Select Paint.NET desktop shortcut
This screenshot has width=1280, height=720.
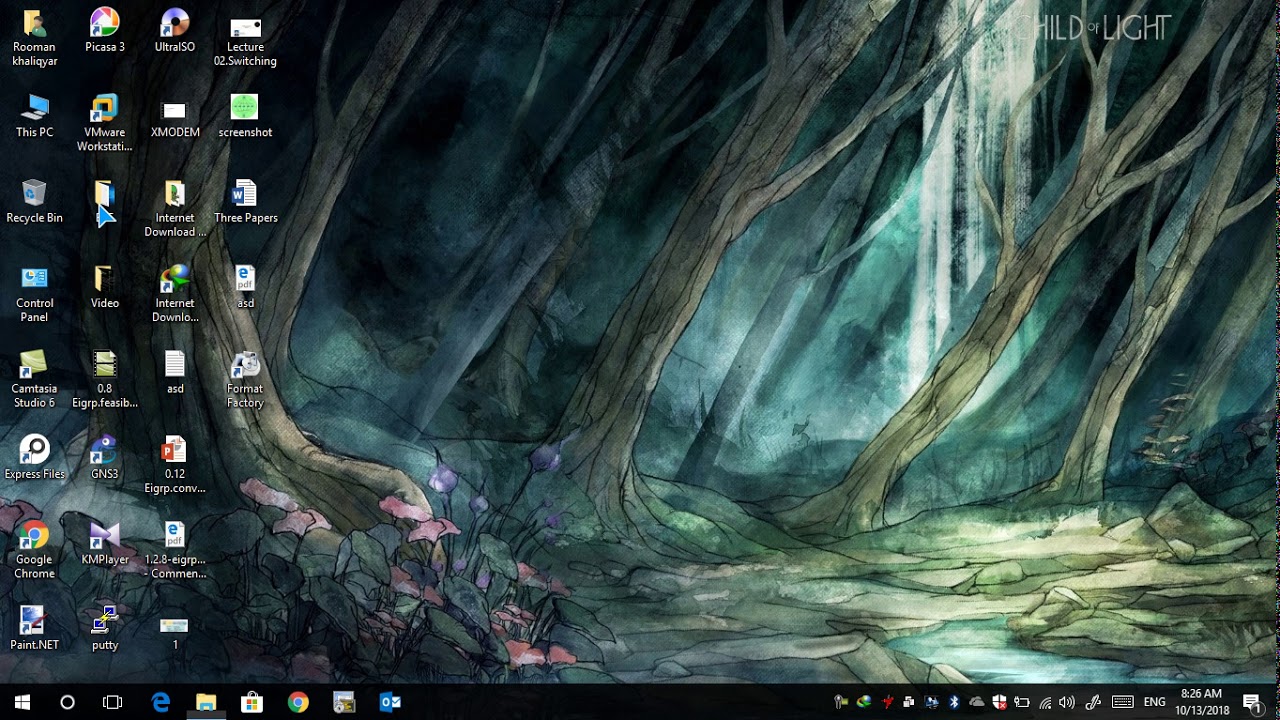pyautogui.click(x=34, y=628)
